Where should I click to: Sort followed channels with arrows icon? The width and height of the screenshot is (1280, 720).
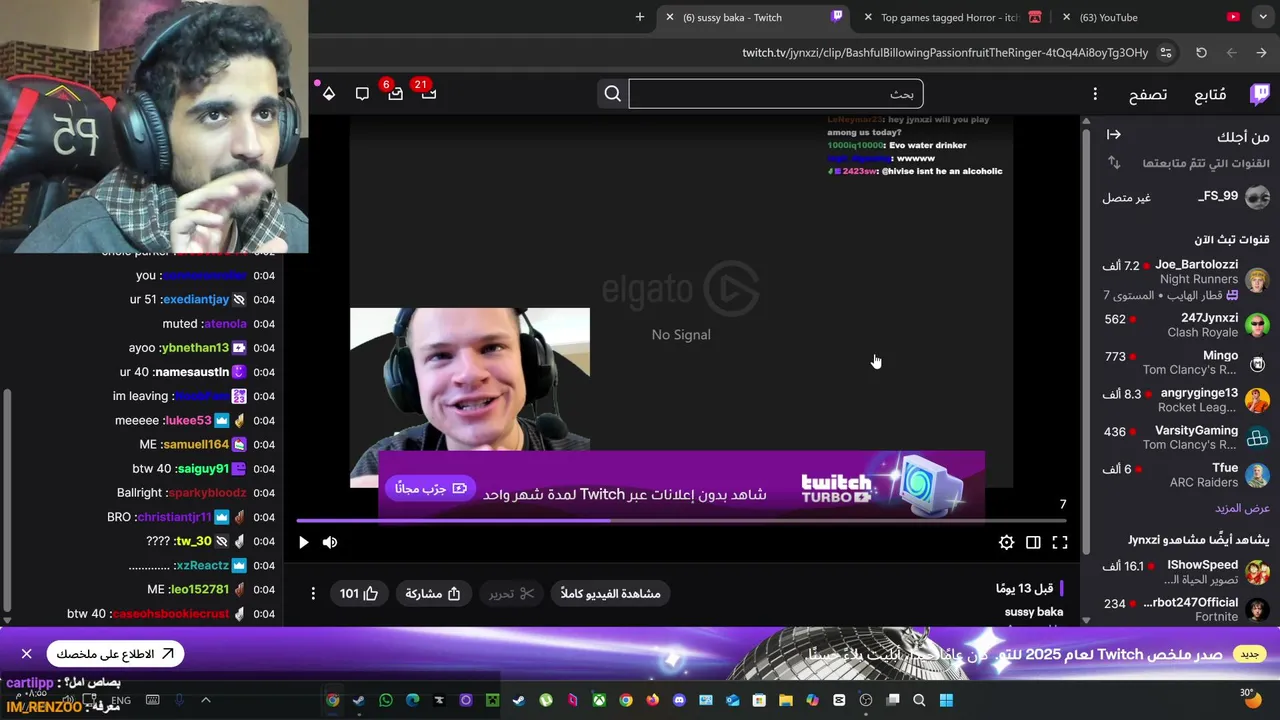tap(1113, 163)
